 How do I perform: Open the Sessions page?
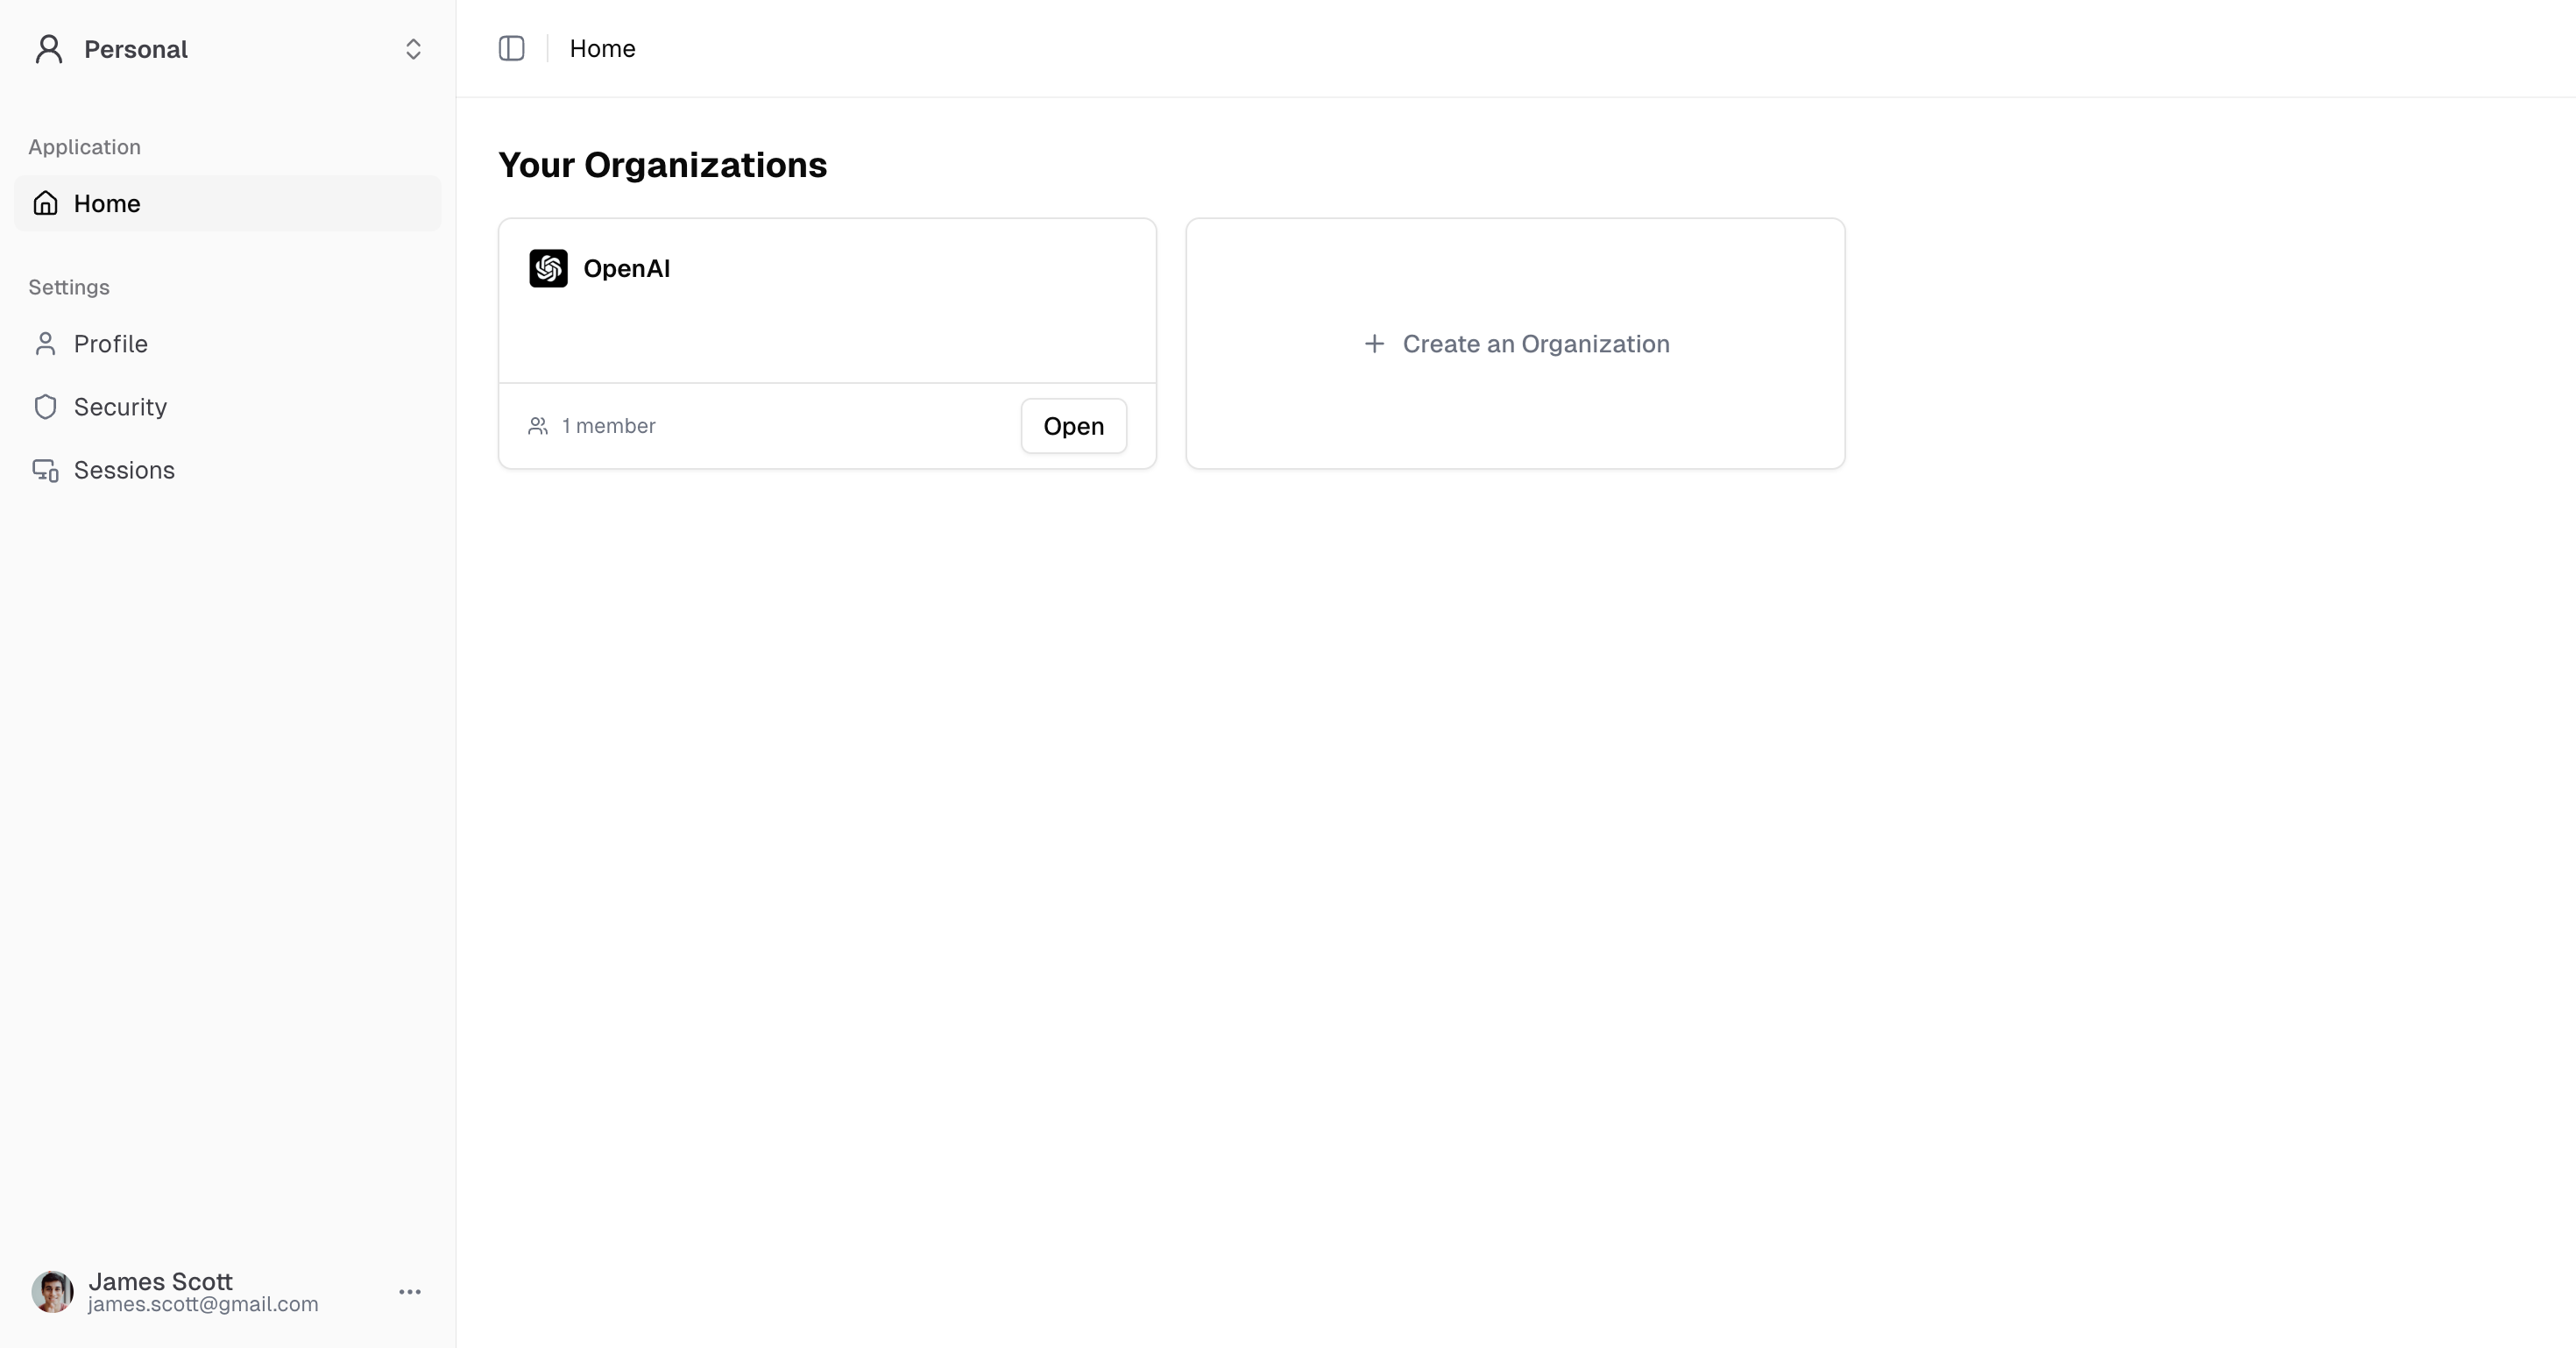124,470
